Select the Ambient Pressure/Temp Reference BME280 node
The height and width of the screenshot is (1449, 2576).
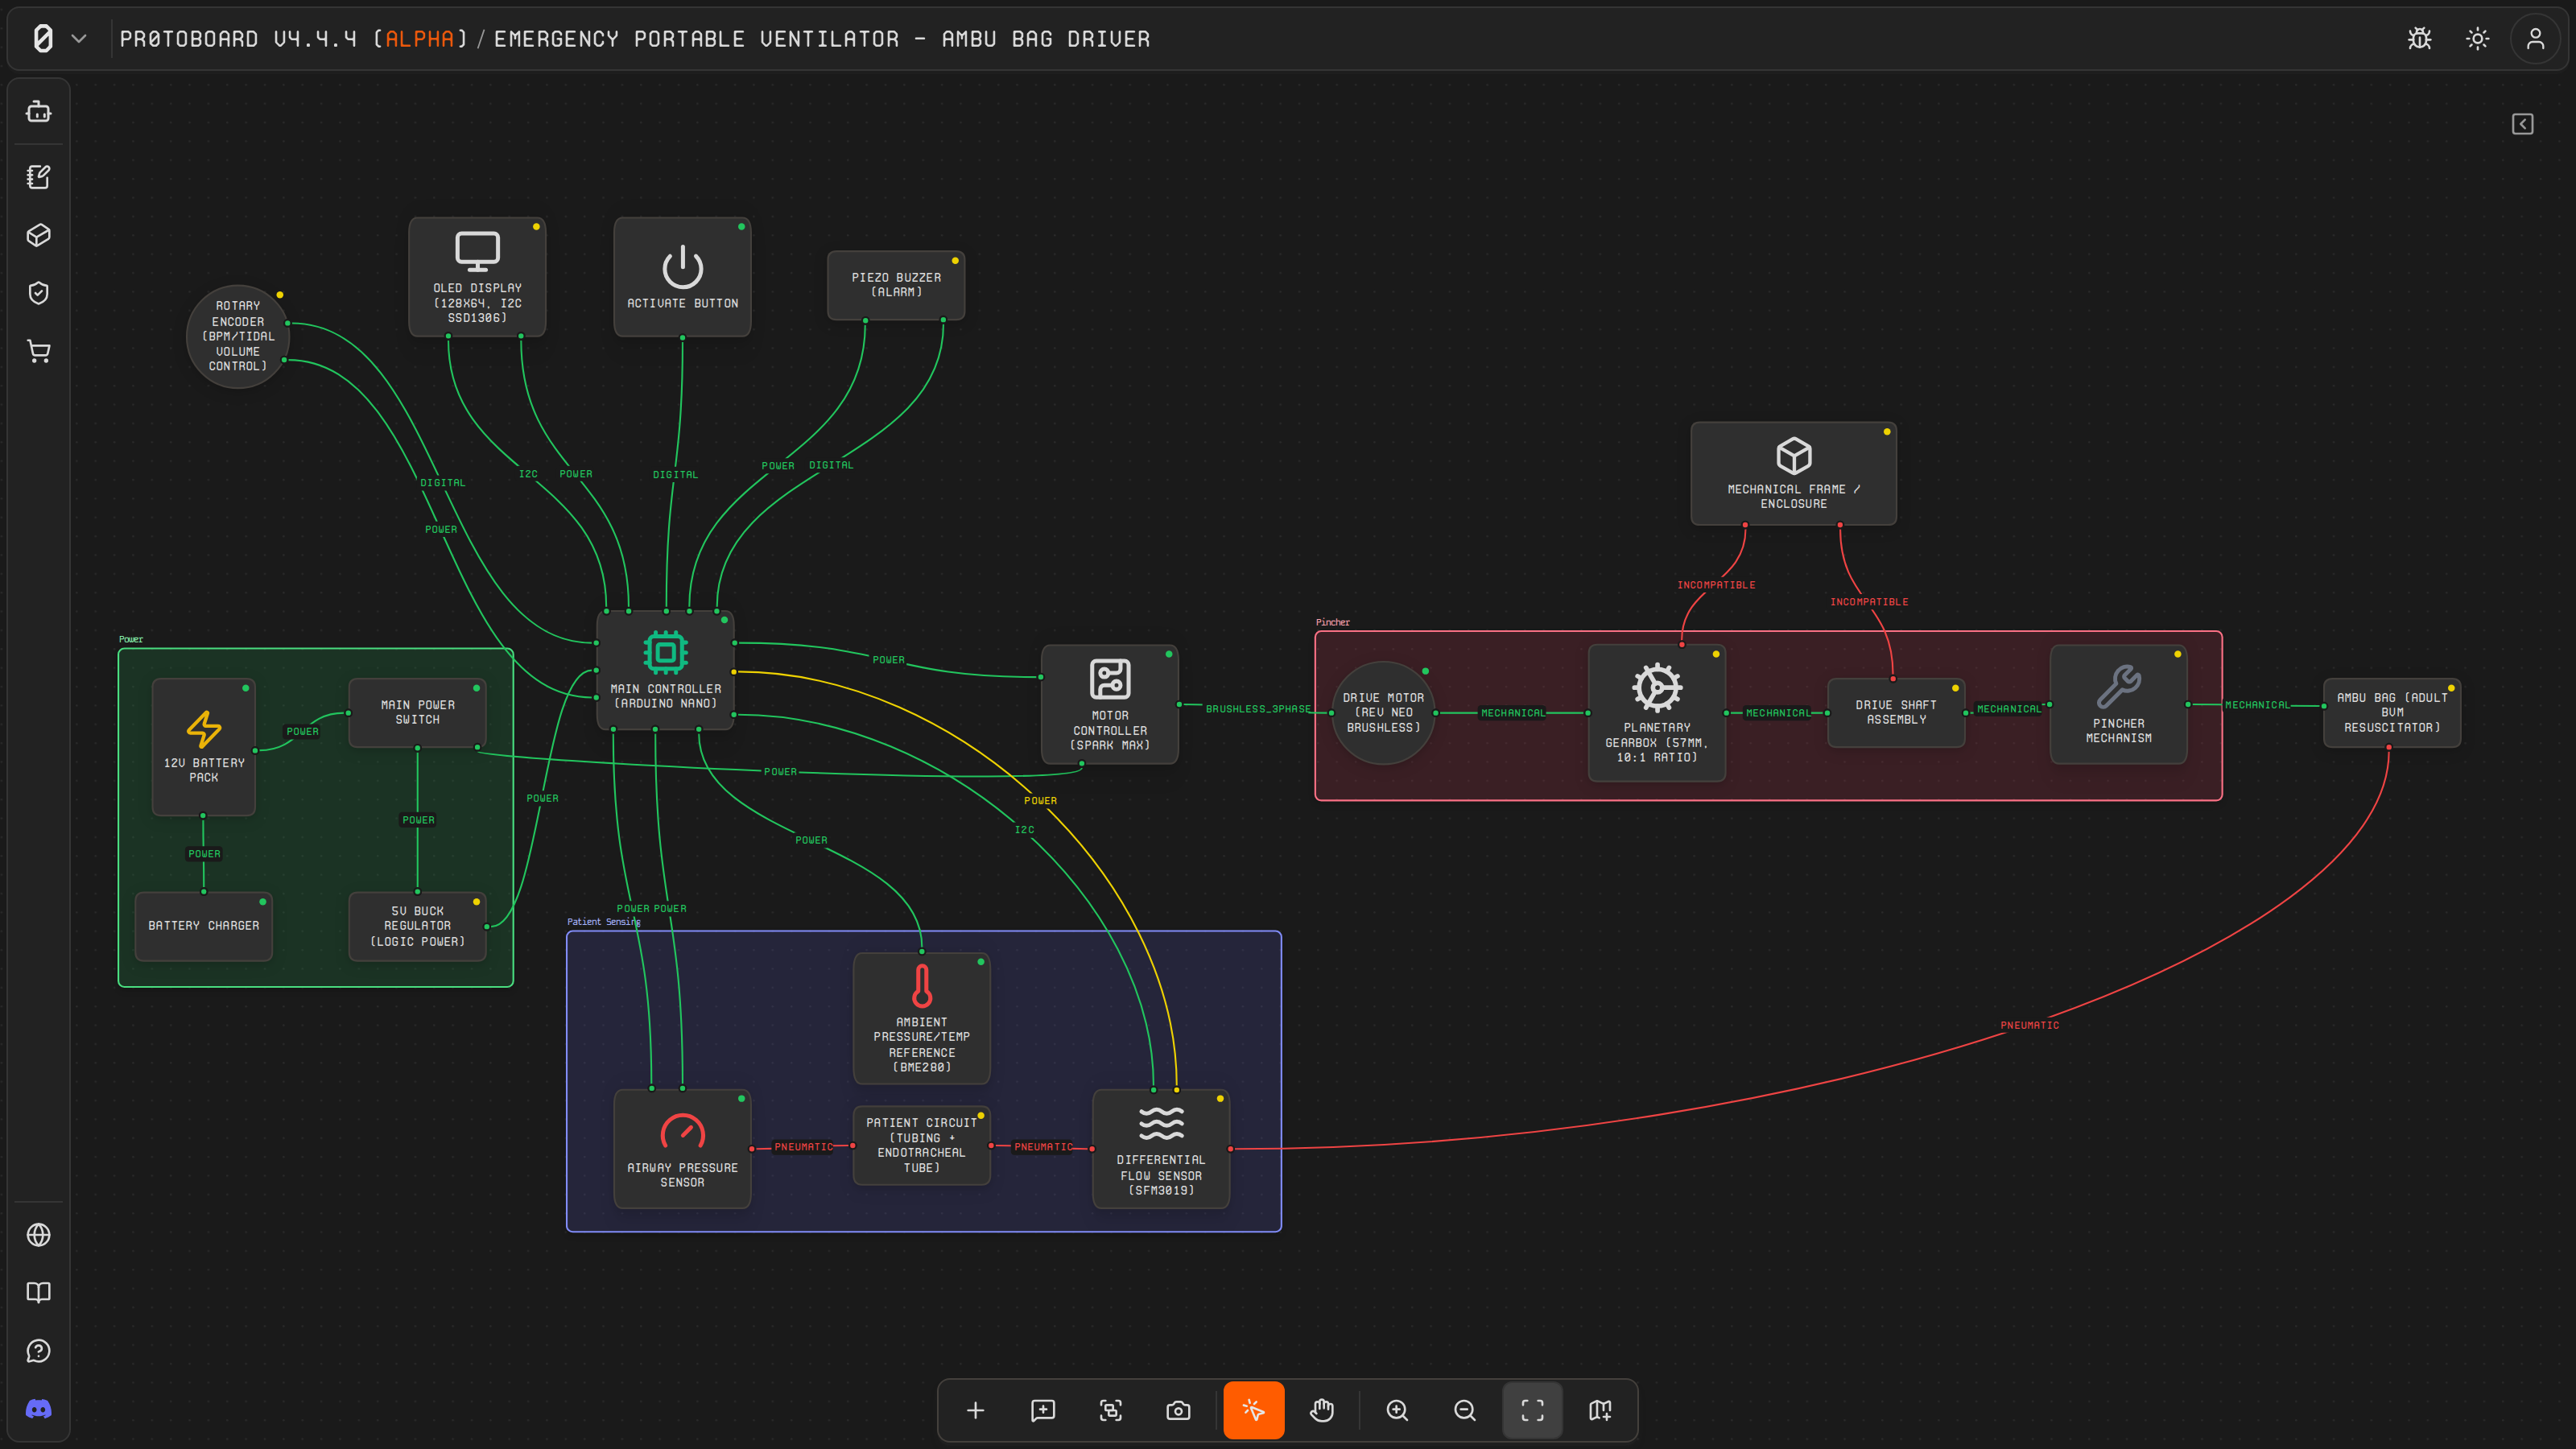point(921,1018)
